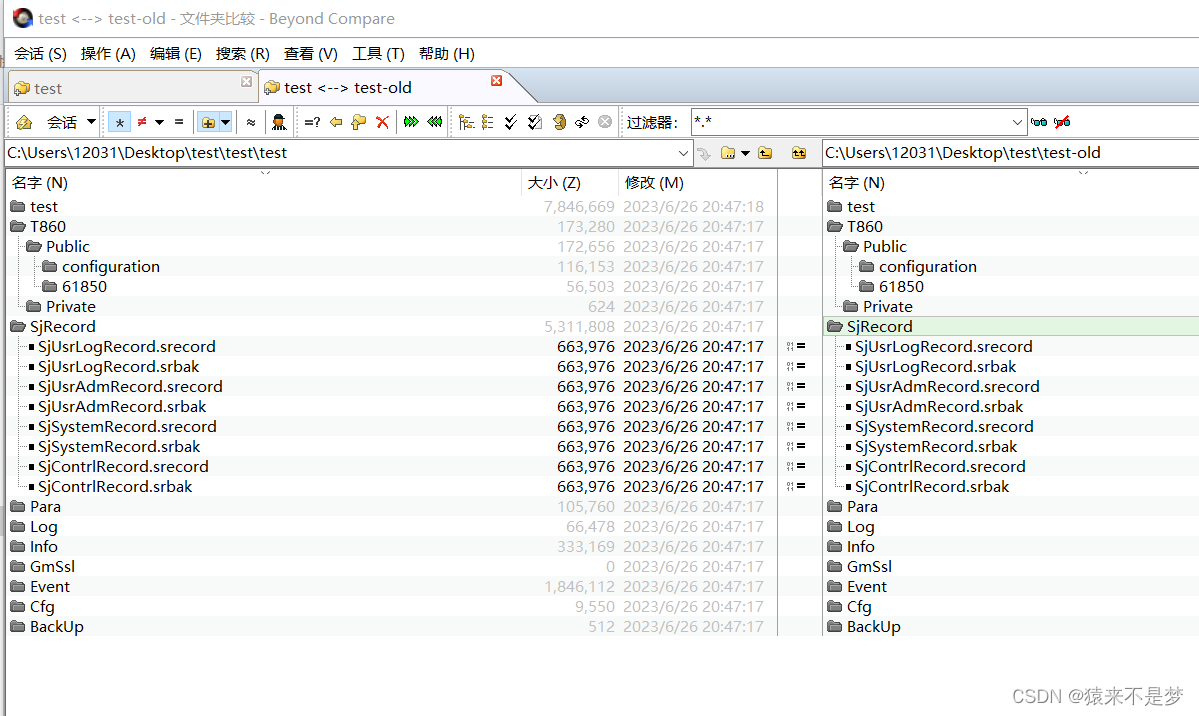Image resolution: width=1199 pixels, height=716 pixels.
Task: Open the left path history dropdown
Action: coord(683,152)
